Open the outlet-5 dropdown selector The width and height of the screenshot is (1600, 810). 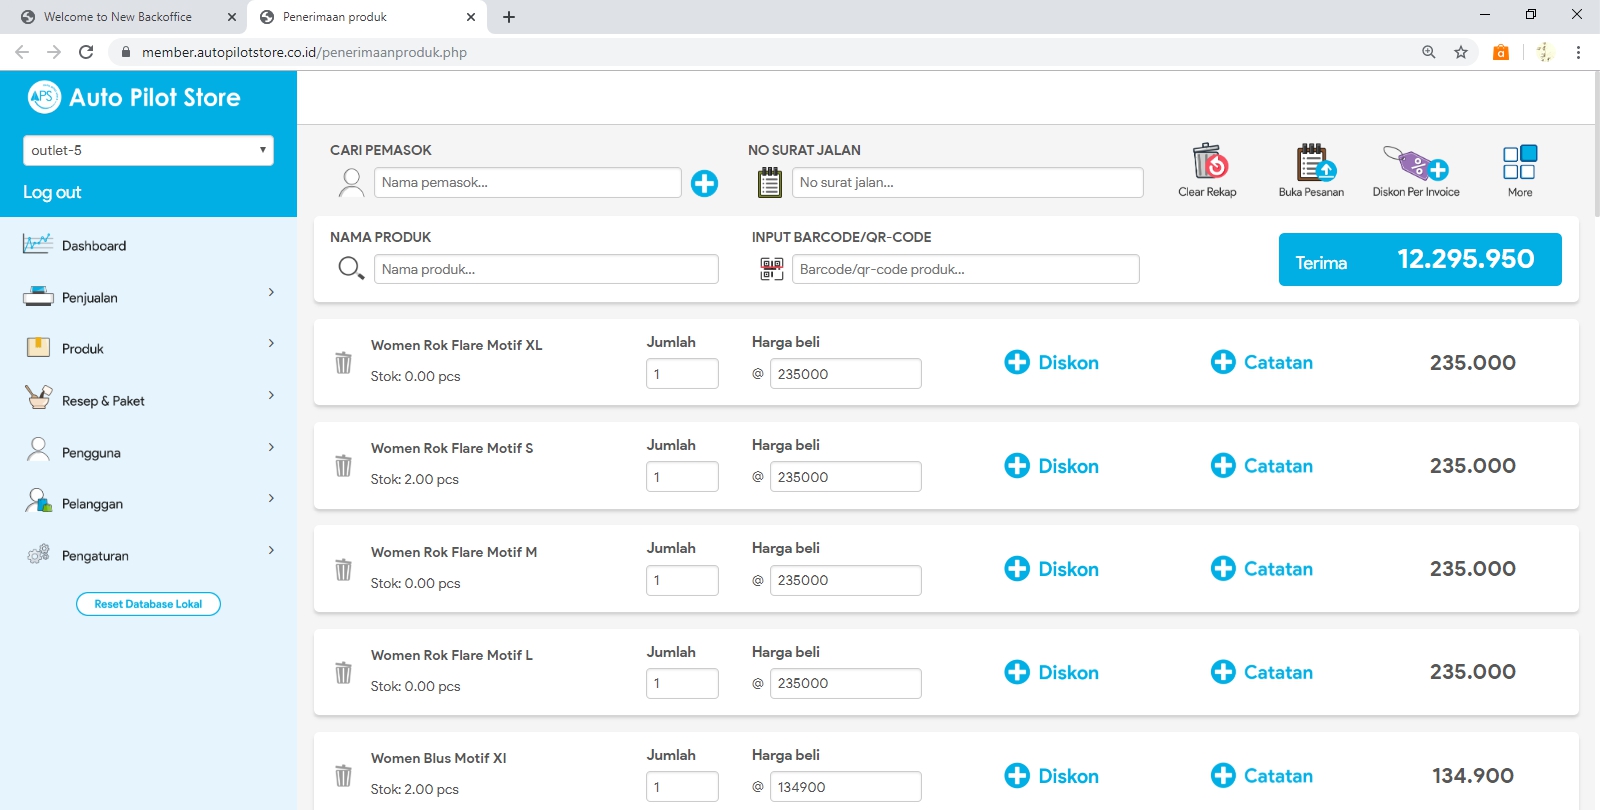[x=148, y=150]
